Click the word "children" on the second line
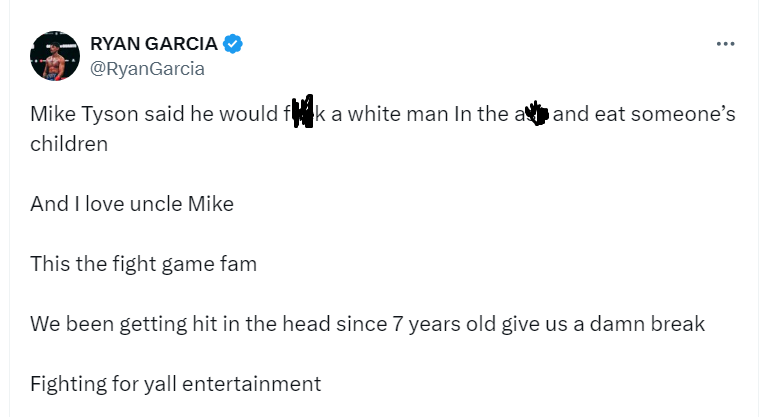The width and height of the screenshot is (776, 417). [x=68, y=142]
